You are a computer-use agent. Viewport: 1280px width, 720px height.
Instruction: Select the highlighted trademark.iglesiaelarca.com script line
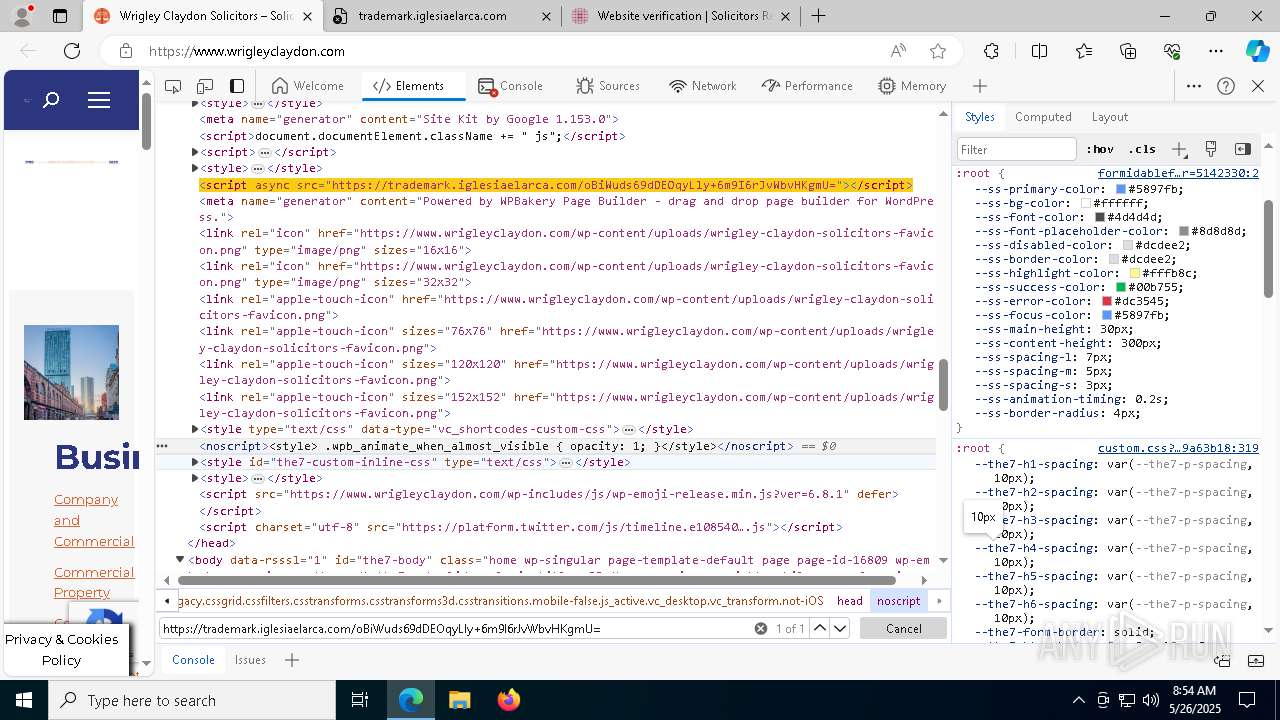(x=555, y=185)
